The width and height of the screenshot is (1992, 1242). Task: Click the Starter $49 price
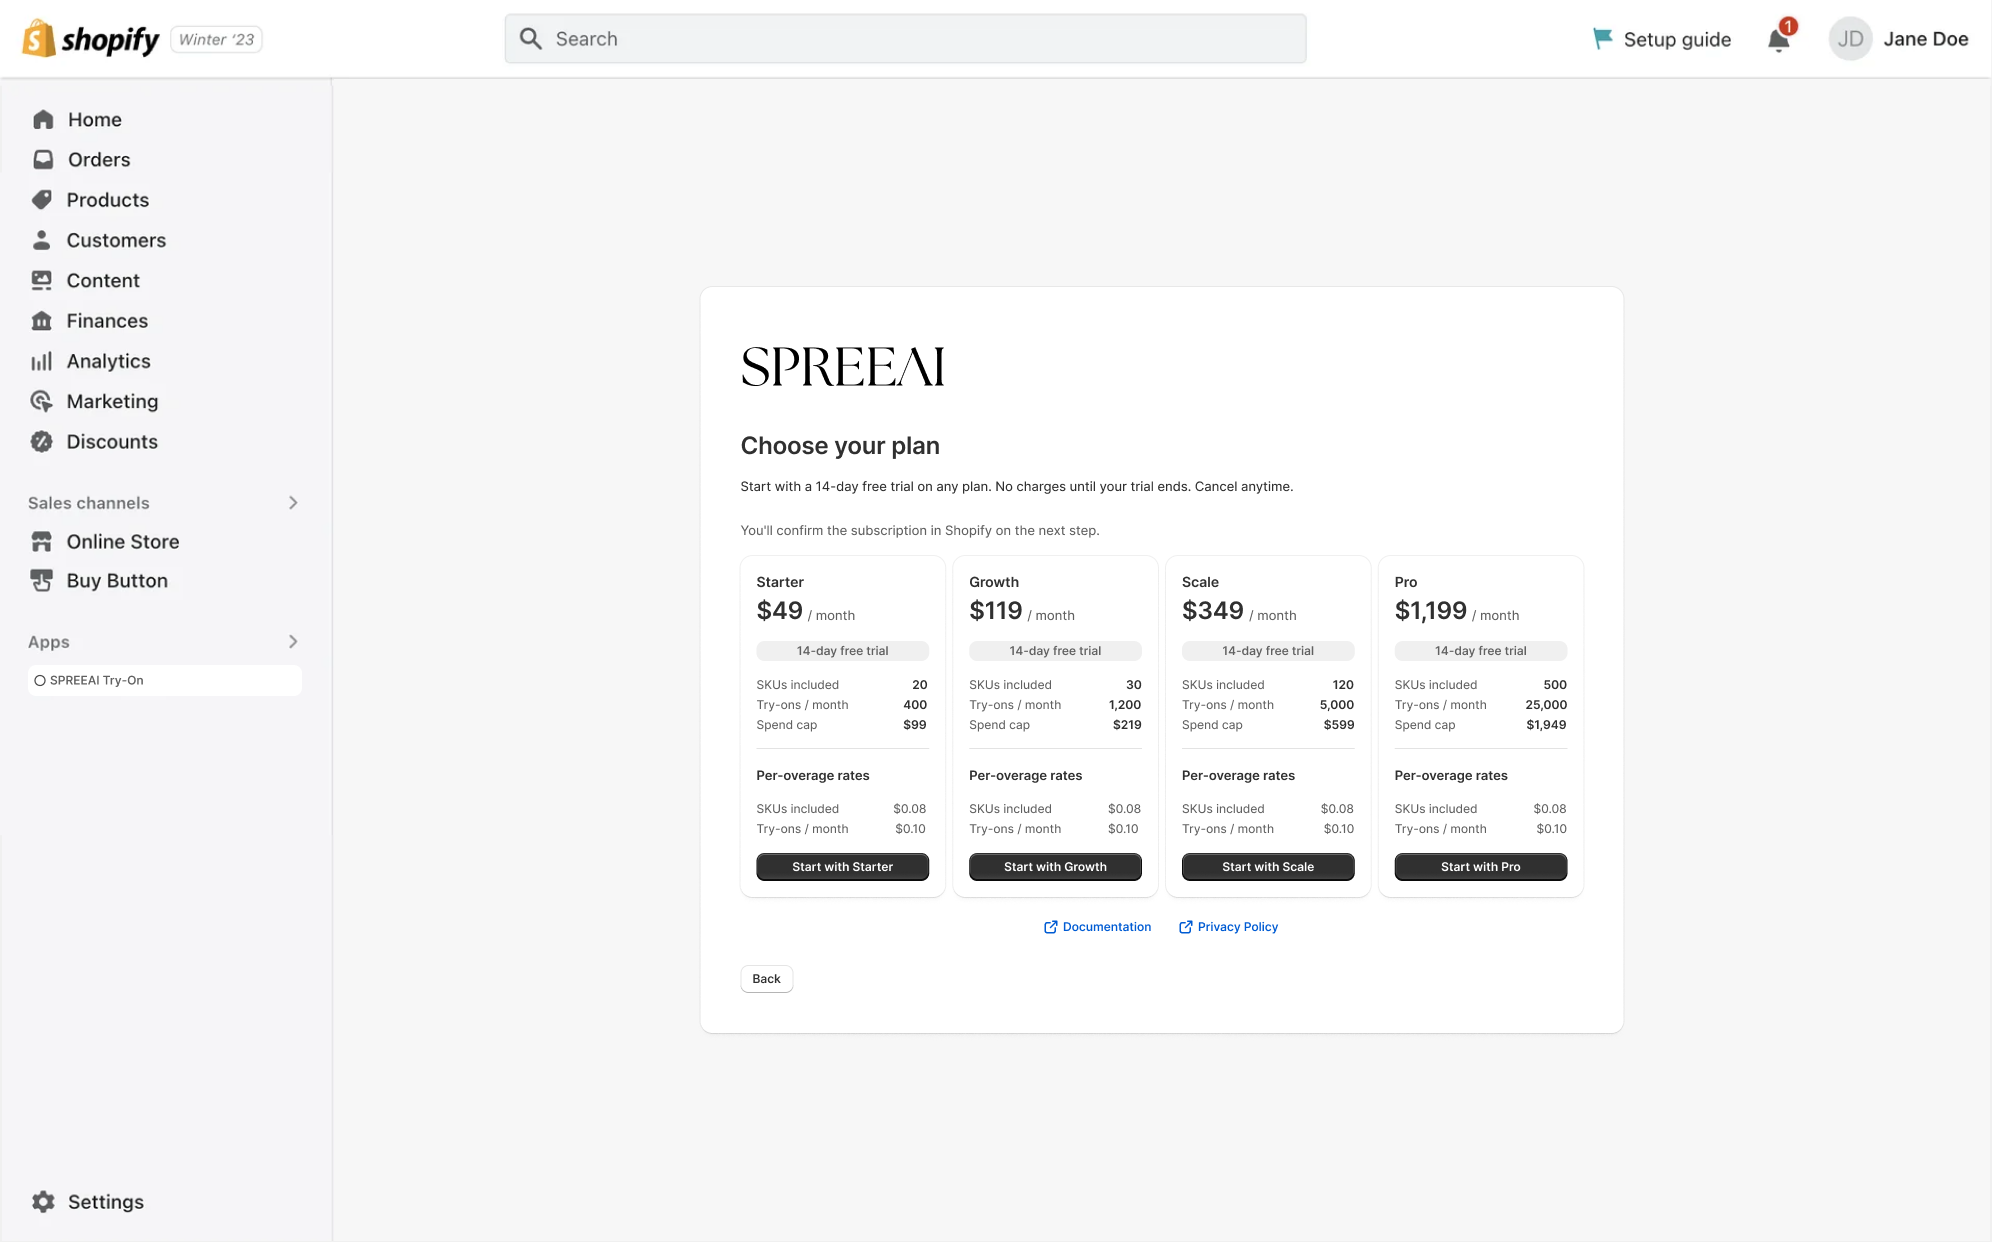pos(780,611)
